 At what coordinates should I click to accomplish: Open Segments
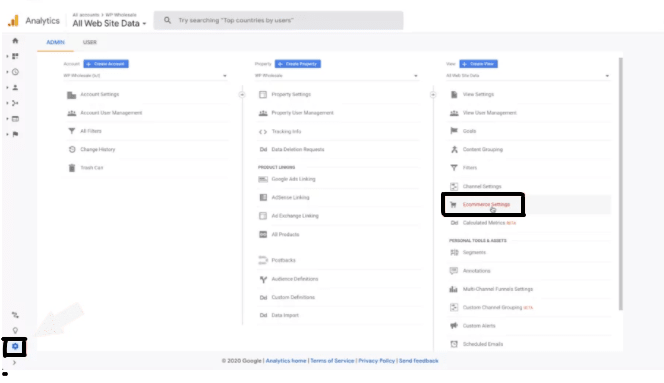click(x=474, y=253)
